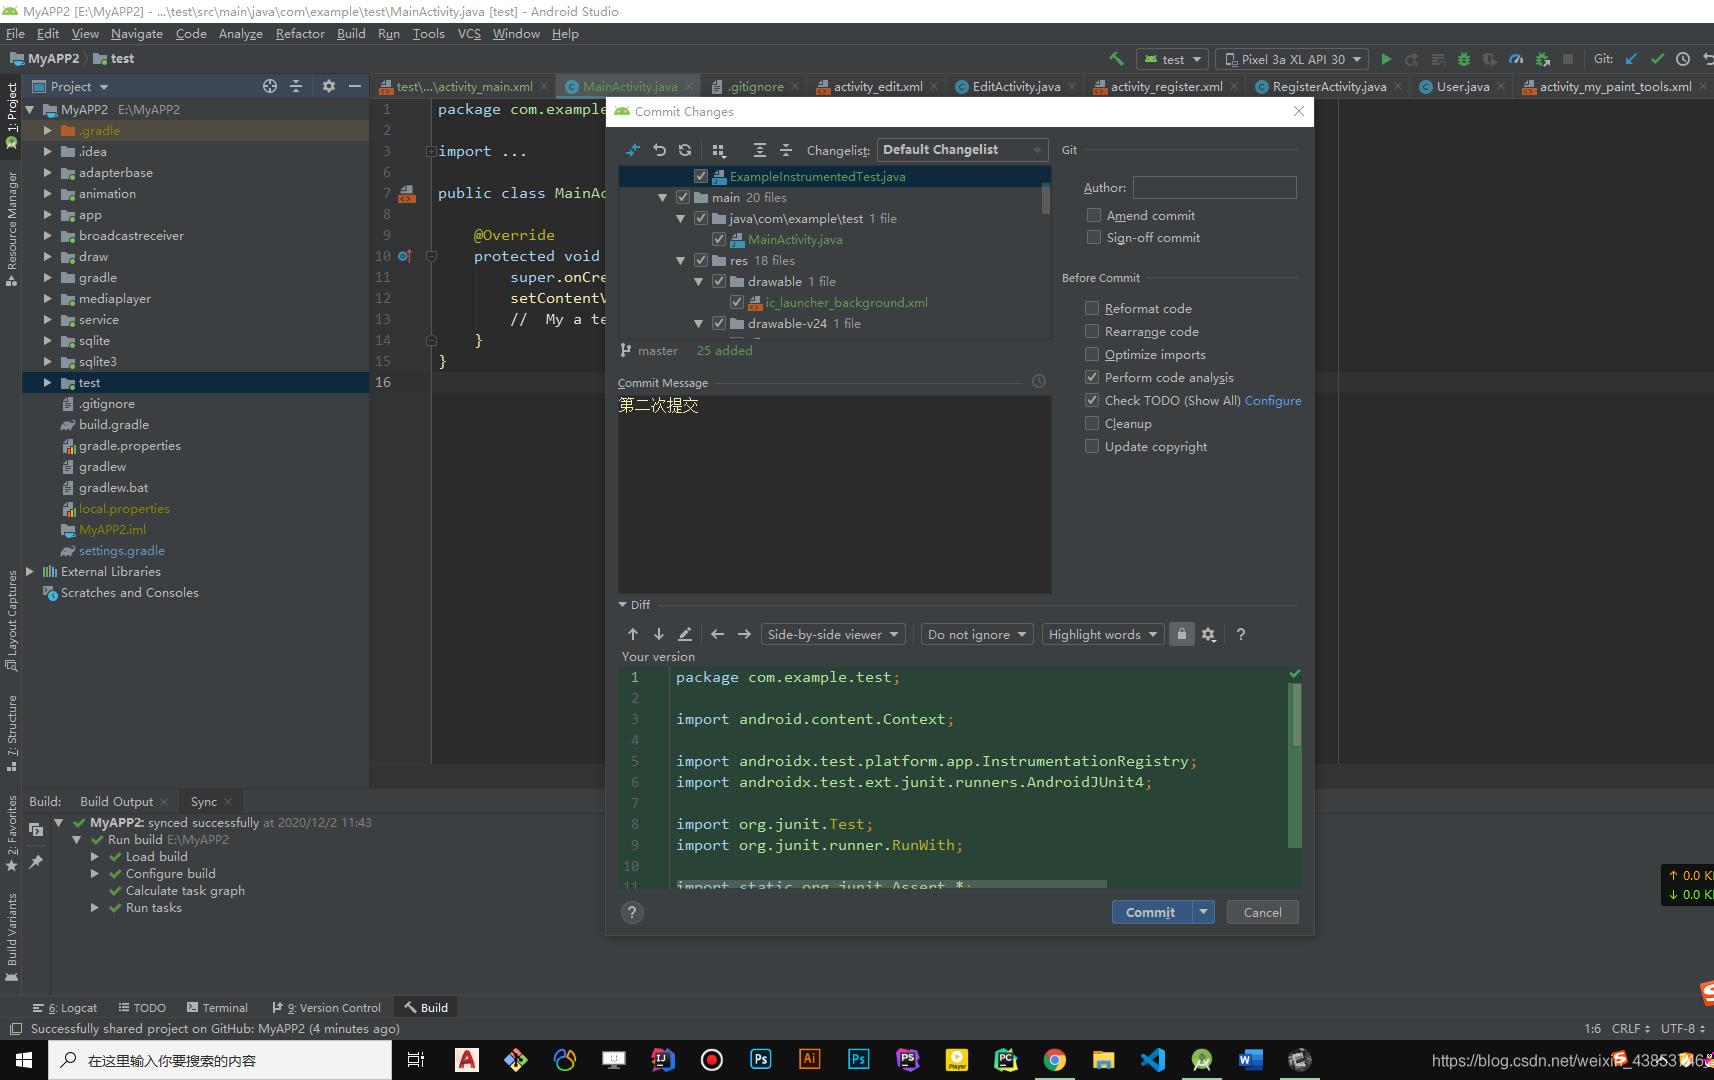Click the Show Diff icon in Commit dialog
Screen dimensions: 1714x1080
632,150
